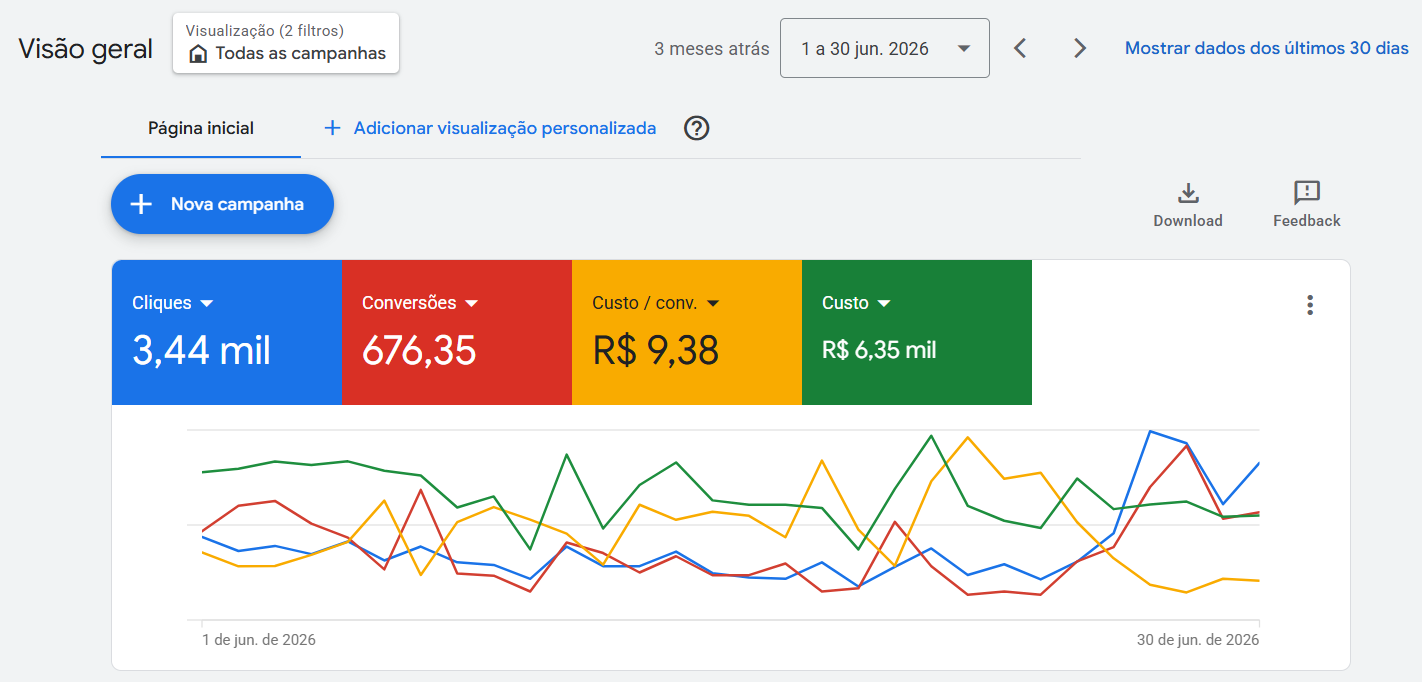Go to the next date period arrow
1422x682 pixels.
(x=1080, y=48)
